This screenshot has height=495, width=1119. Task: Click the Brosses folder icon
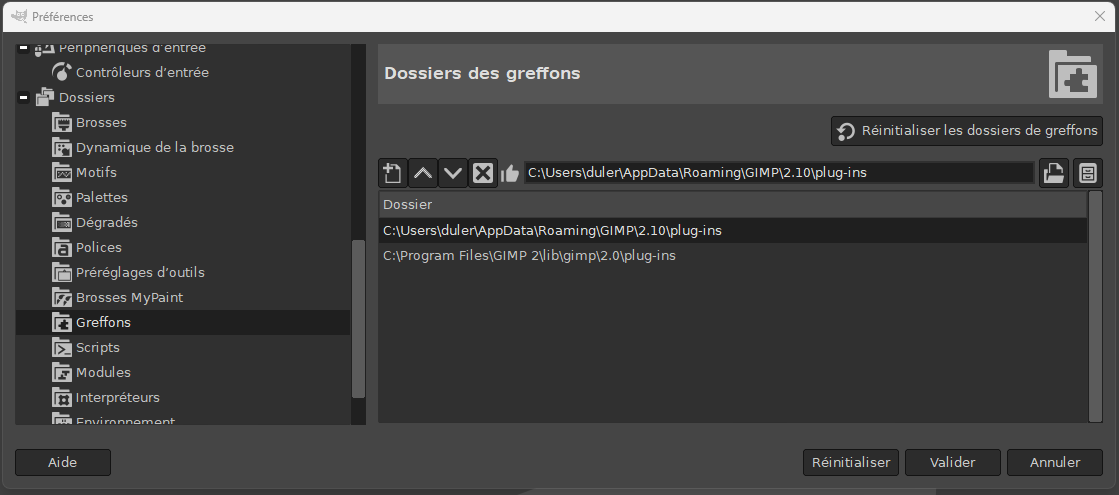[x=63, y=123]
